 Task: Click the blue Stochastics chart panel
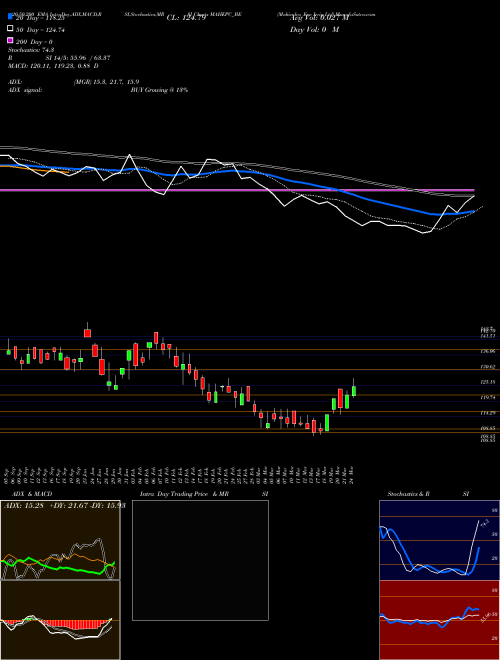(439, 540)
